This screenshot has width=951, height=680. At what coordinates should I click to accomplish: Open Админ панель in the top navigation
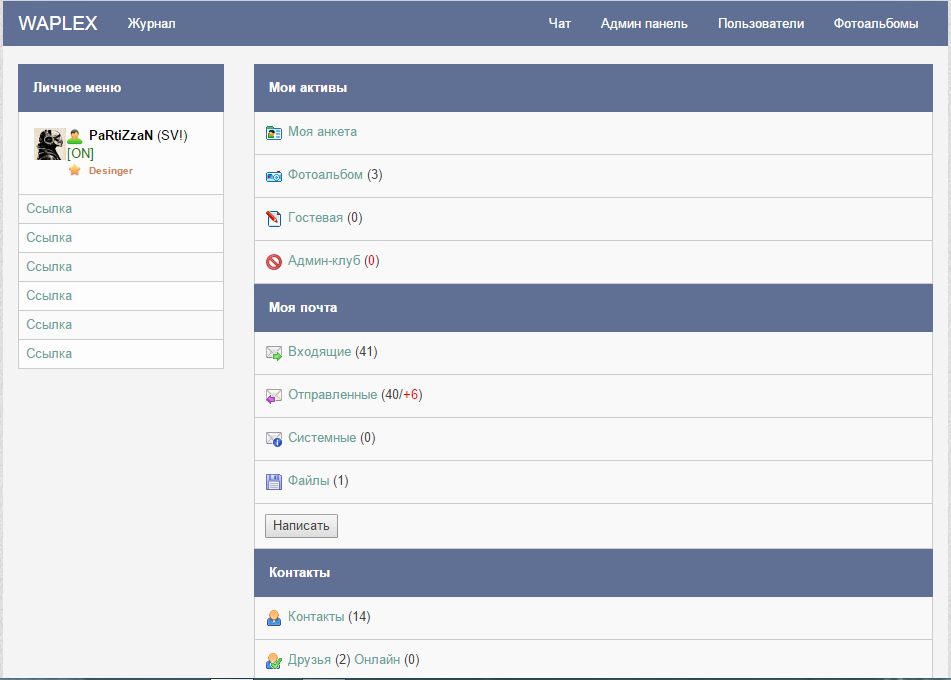[644, 24]
